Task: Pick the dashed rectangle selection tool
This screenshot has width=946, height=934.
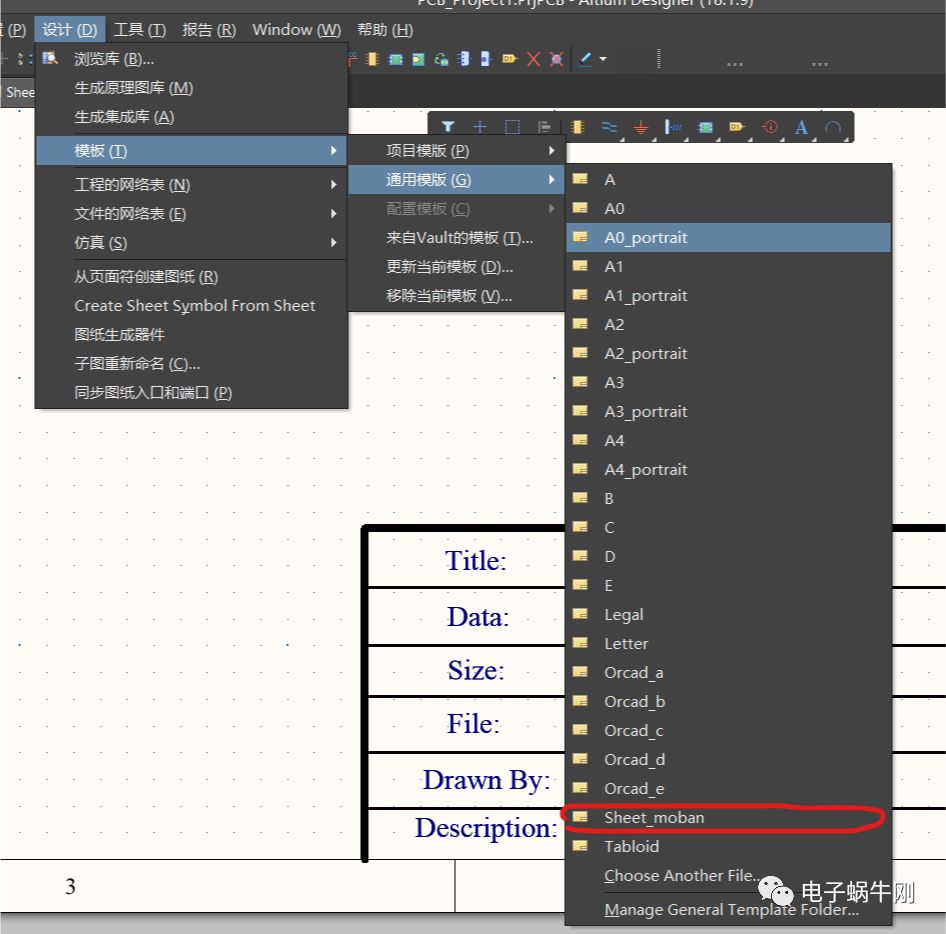Action: pos(512,127)
